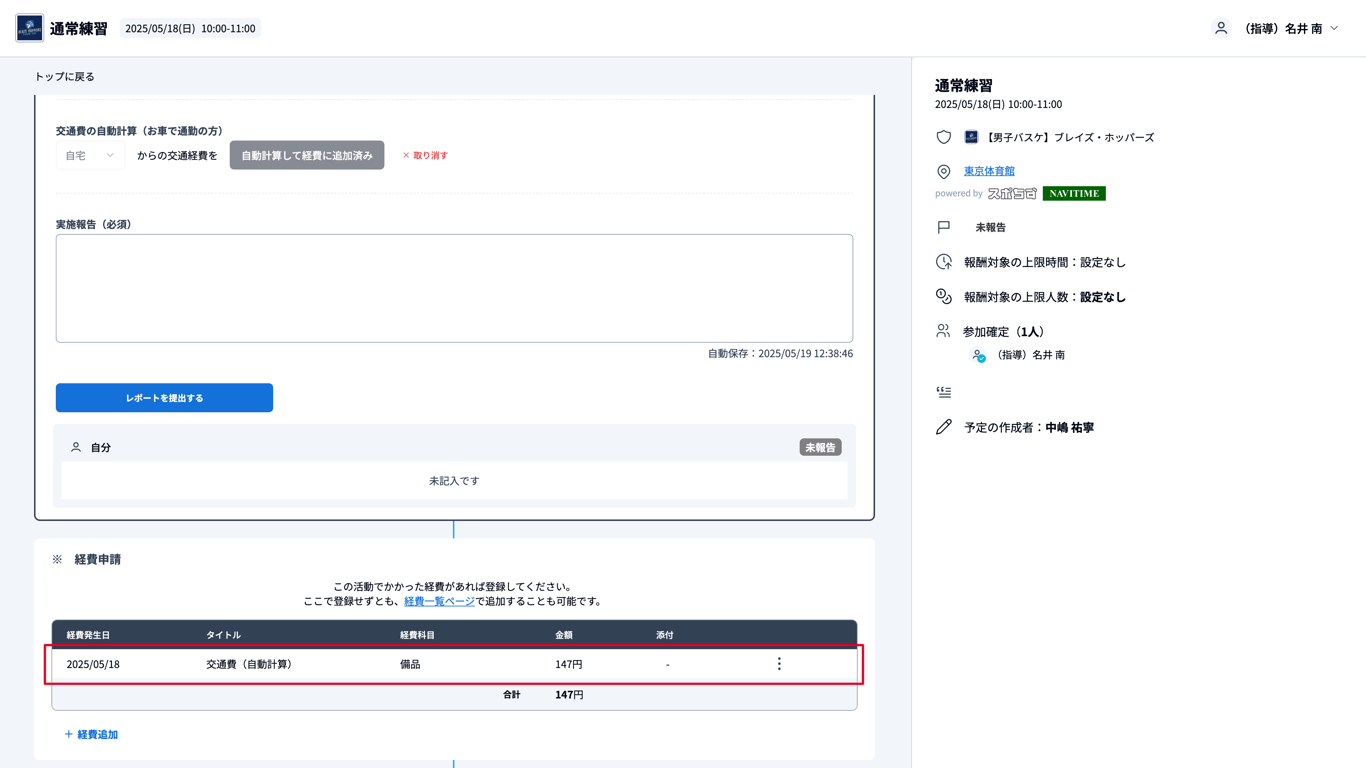Click the notes icon in the side panel
This screenshot has width=1366, height=768.
pyautogui.click(x=943, y=392)
